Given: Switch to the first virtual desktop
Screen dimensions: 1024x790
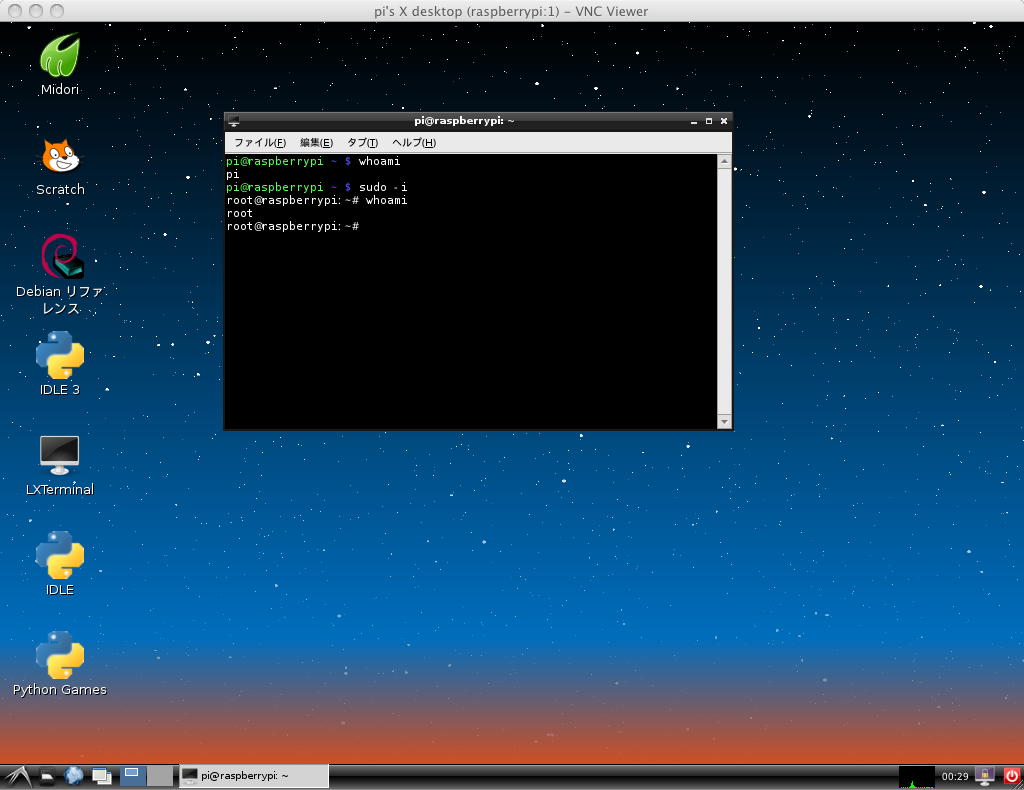Looking at the screenshot, I should tap(132, 776).
